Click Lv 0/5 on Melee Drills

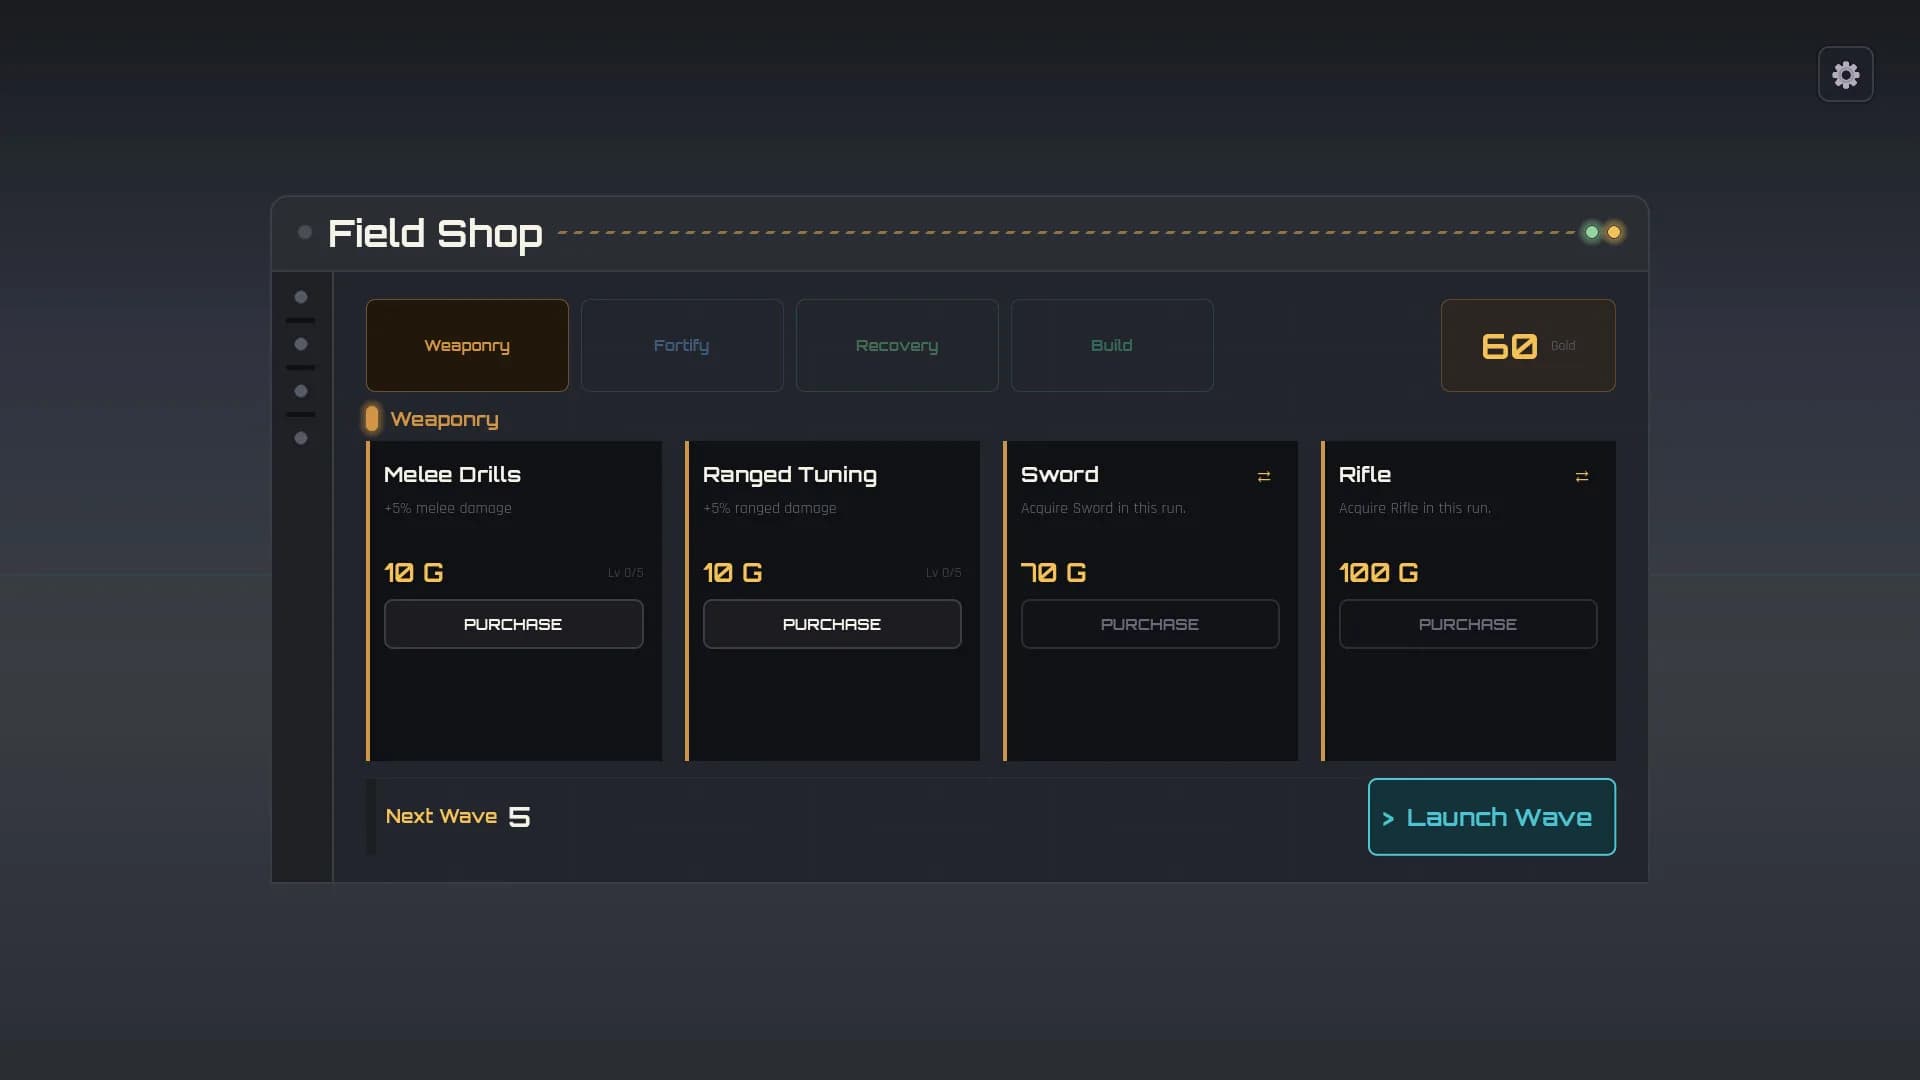pos(625,573)
